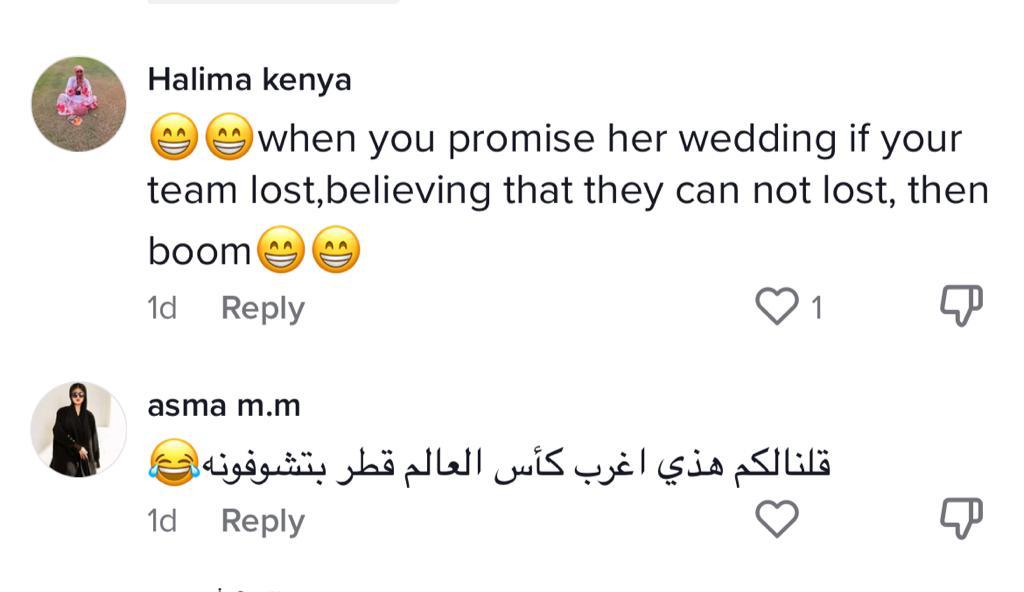Reply to Halima kenya's comment
The width and height of the screenshot is (1024, 592).
pyautogui.click(x=262, y=308)
